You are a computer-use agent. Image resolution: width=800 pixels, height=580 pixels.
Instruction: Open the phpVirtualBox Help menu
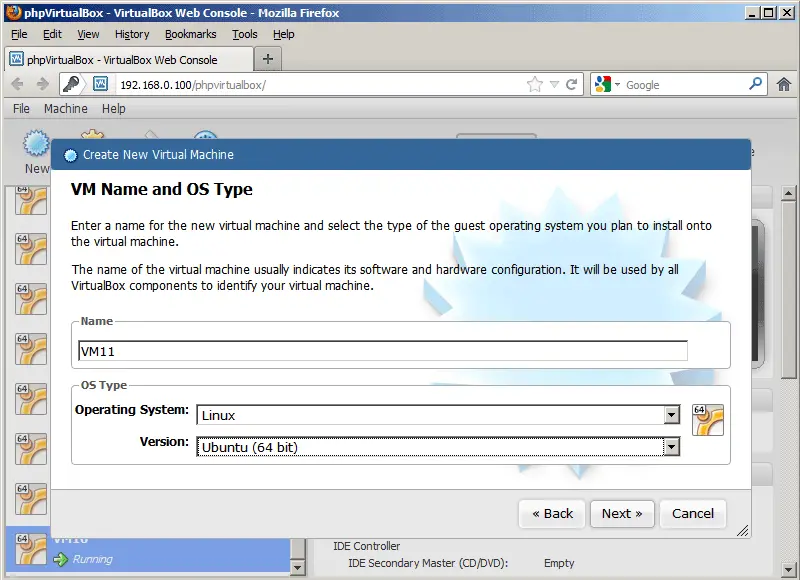[x=113, y=109]
